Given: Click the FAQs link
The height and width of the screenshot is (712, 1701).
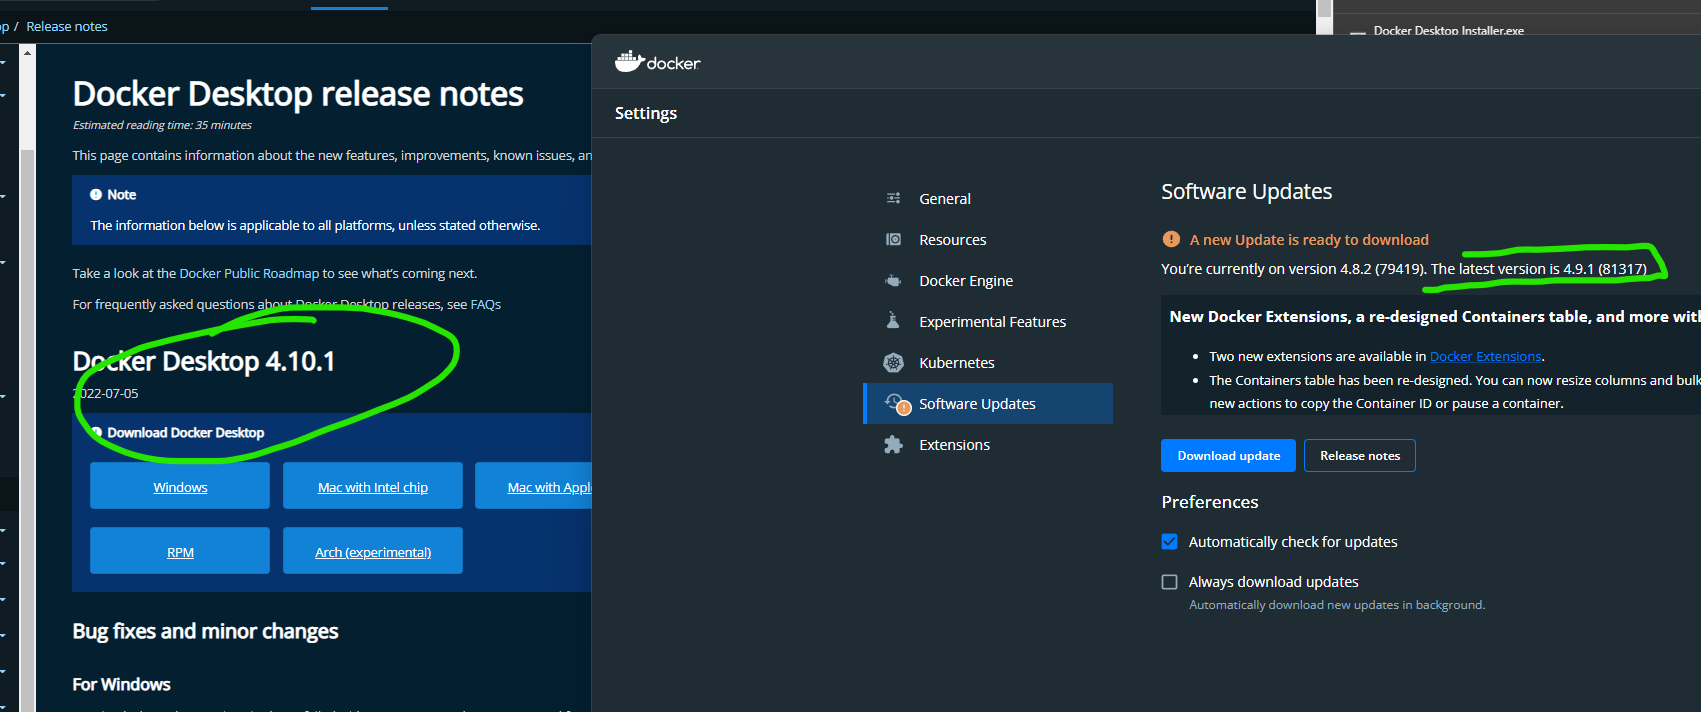Looking at the screenshot, I should point(485,305).
